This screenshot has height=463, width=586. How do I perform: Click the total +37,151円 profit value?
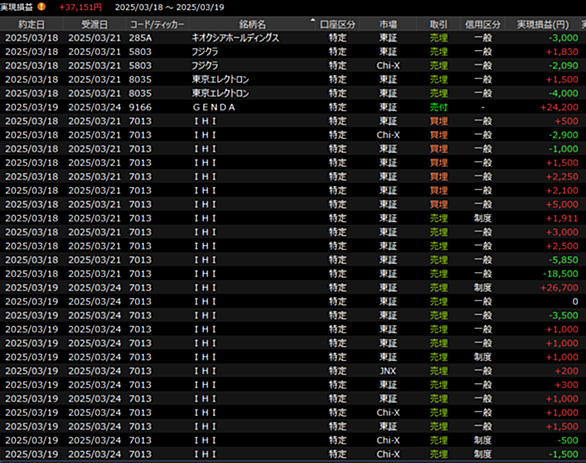(x=80, y=7)
